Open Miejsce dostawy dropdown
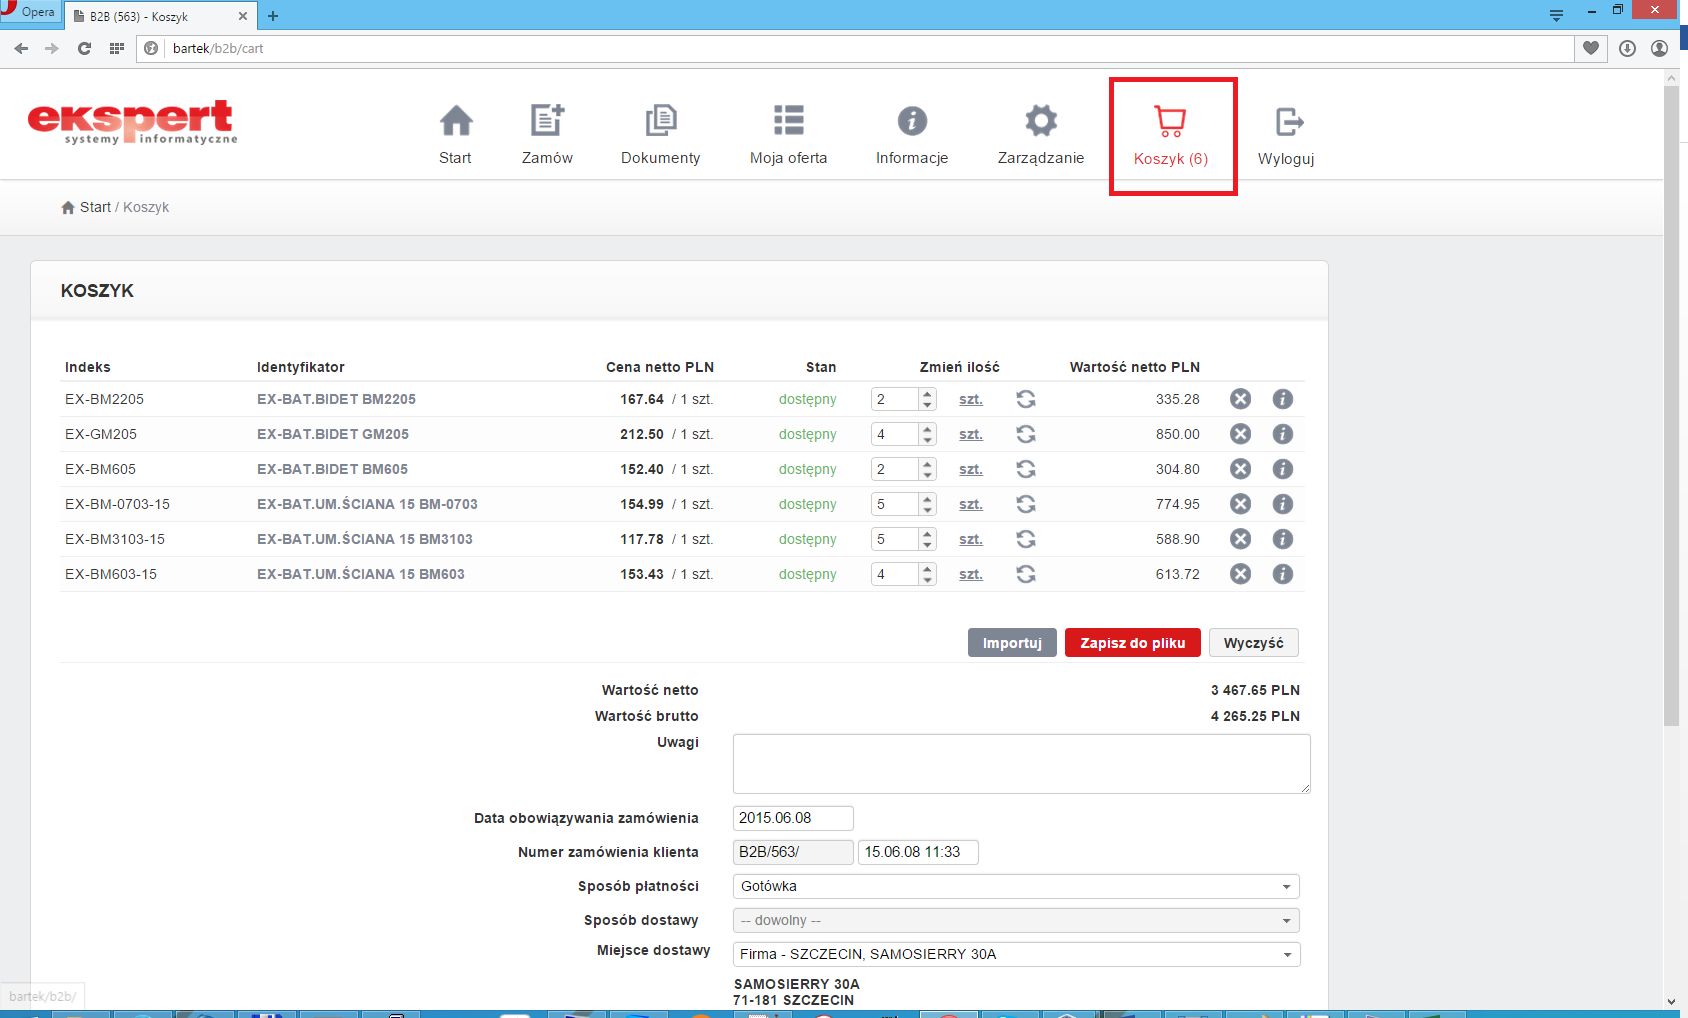This screenshot has height=1018, width=1688. 1016,954
